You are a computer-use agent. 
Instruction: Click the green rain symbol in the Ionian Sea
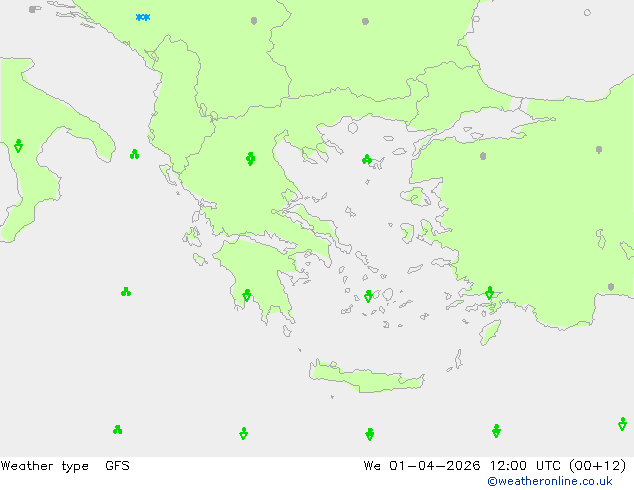(126, 291)
